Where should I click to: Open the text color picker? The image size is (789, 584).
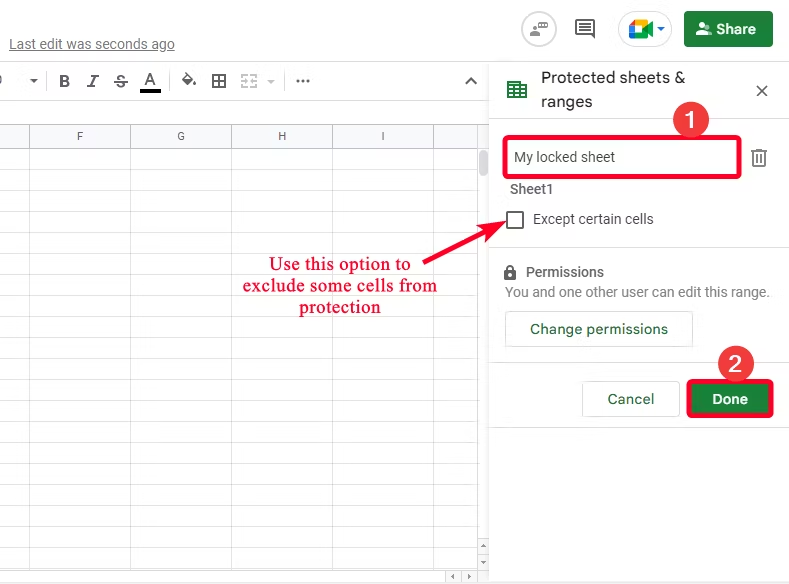pos(150,81)
